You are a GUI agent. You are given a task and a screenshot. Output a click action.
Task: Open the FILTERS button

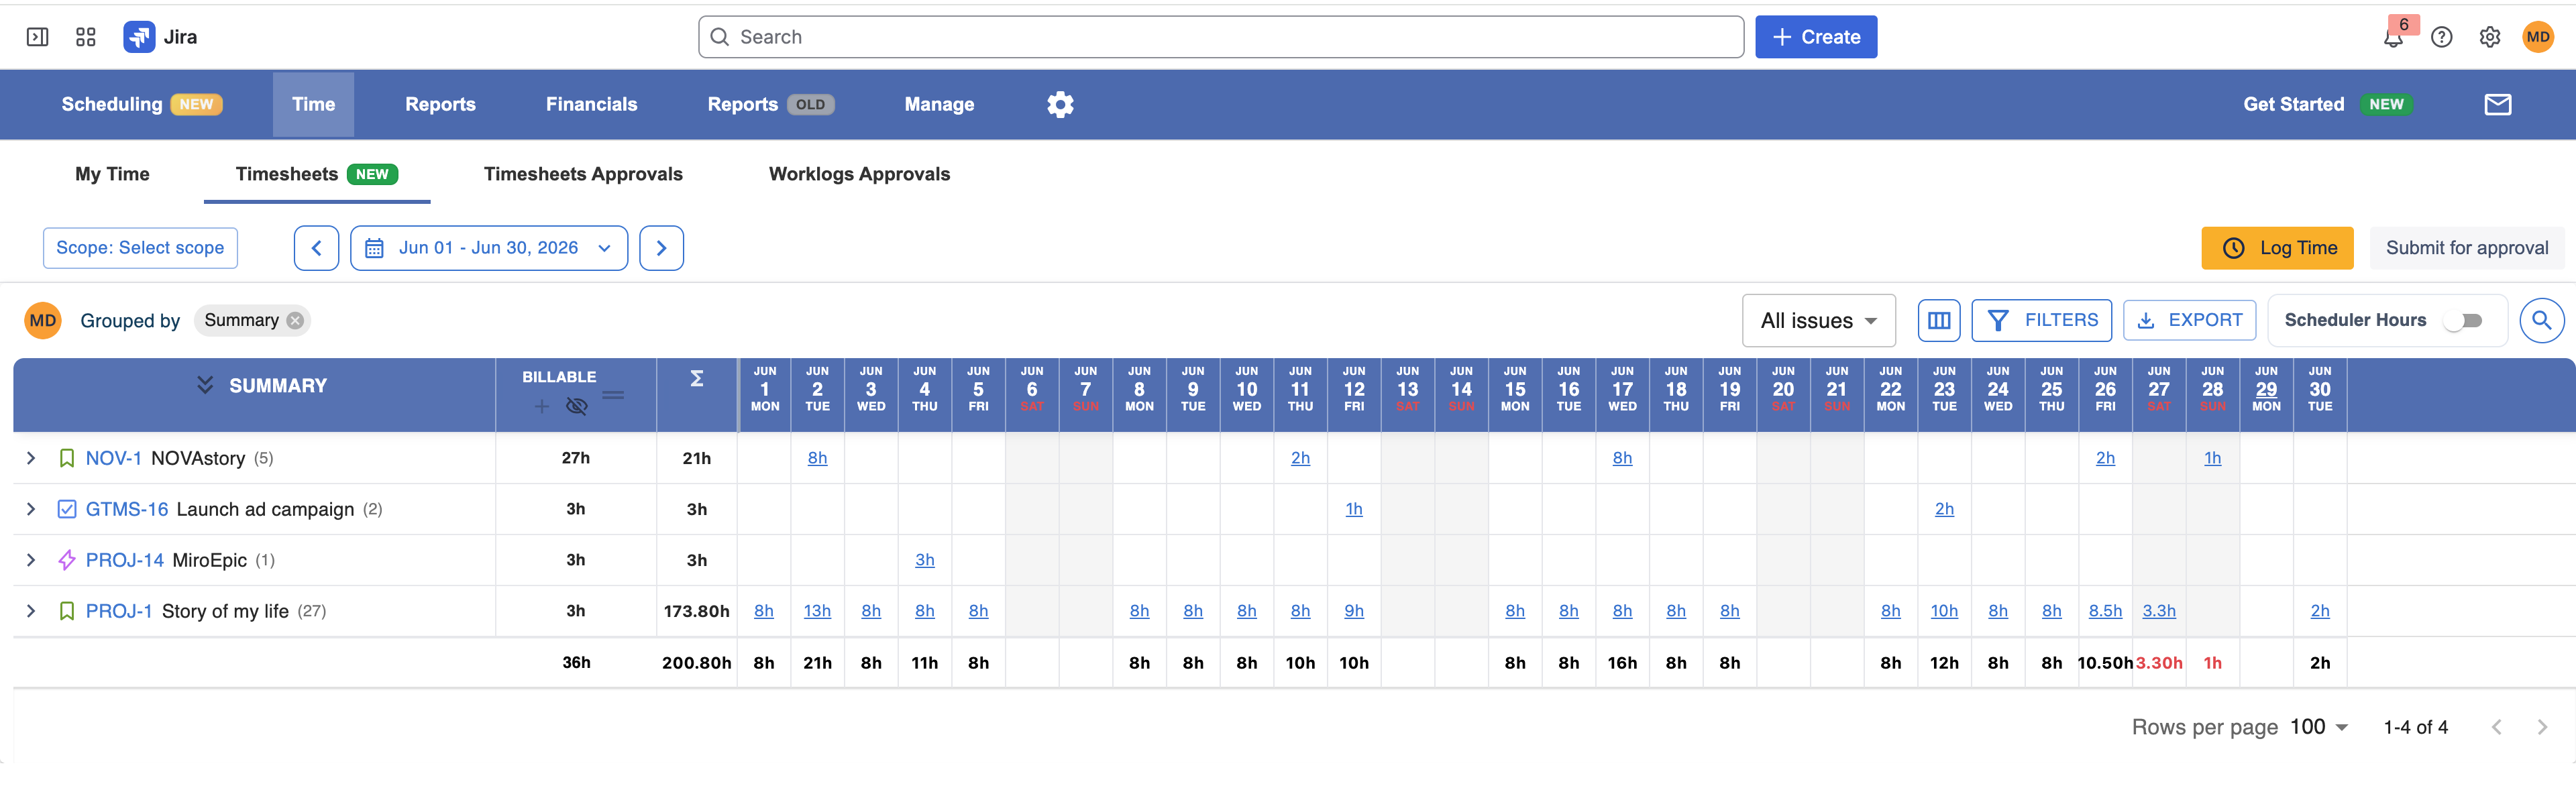click(2042, 320)
